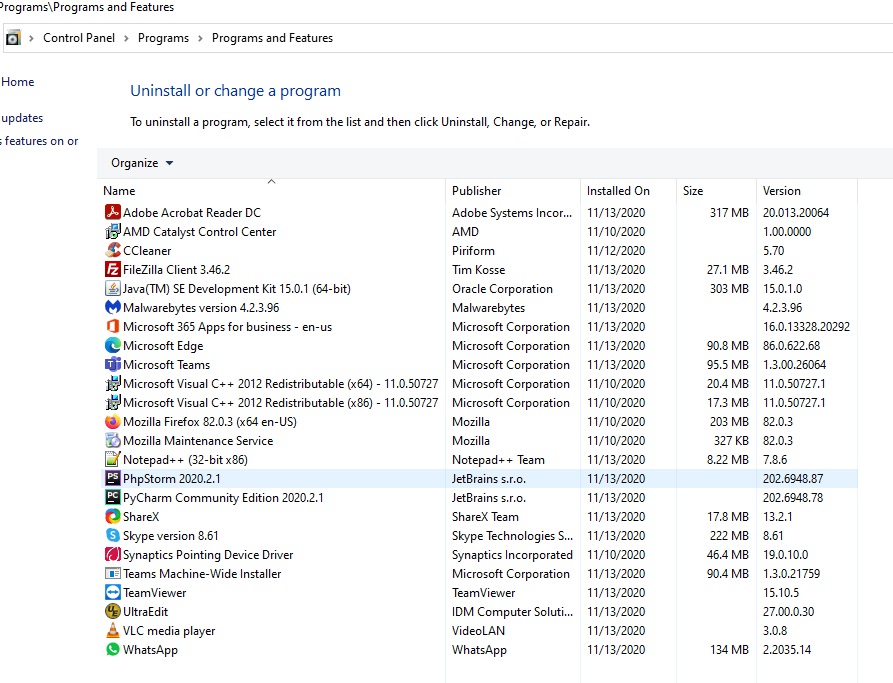
Task: Open the updates link in sidebar
Action: click(22, 118)
